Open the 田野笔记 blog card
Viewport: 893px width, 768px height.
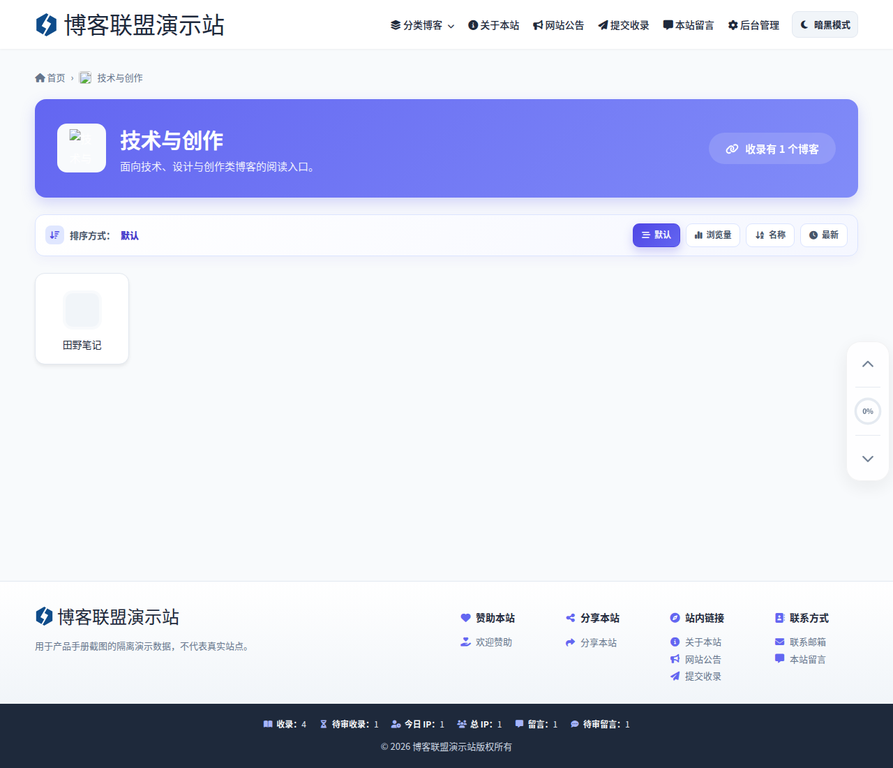coord(82,319)
